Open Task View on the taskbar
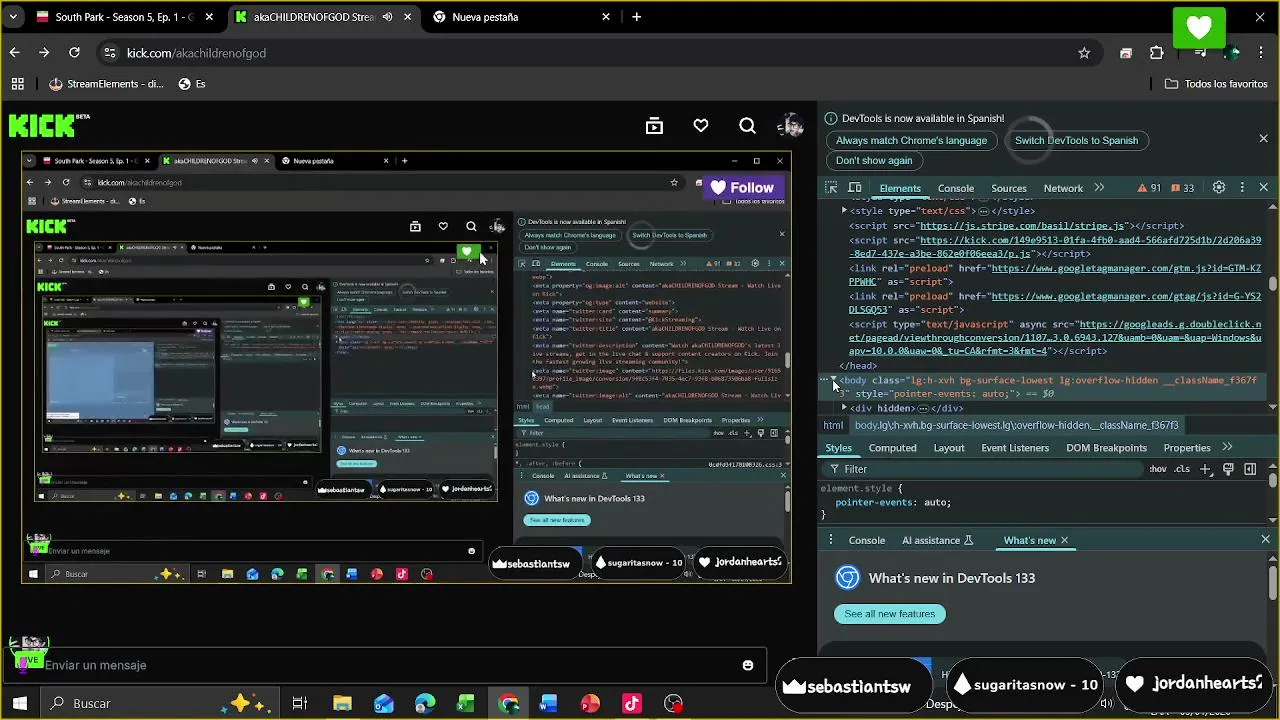1280x720 pixels. [299, 704]
